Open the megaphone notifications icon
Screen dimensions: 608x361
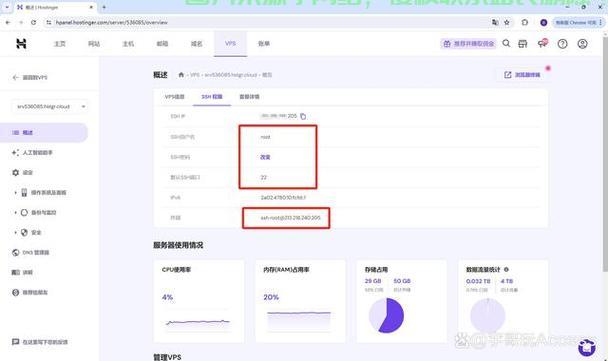(542, 43)
